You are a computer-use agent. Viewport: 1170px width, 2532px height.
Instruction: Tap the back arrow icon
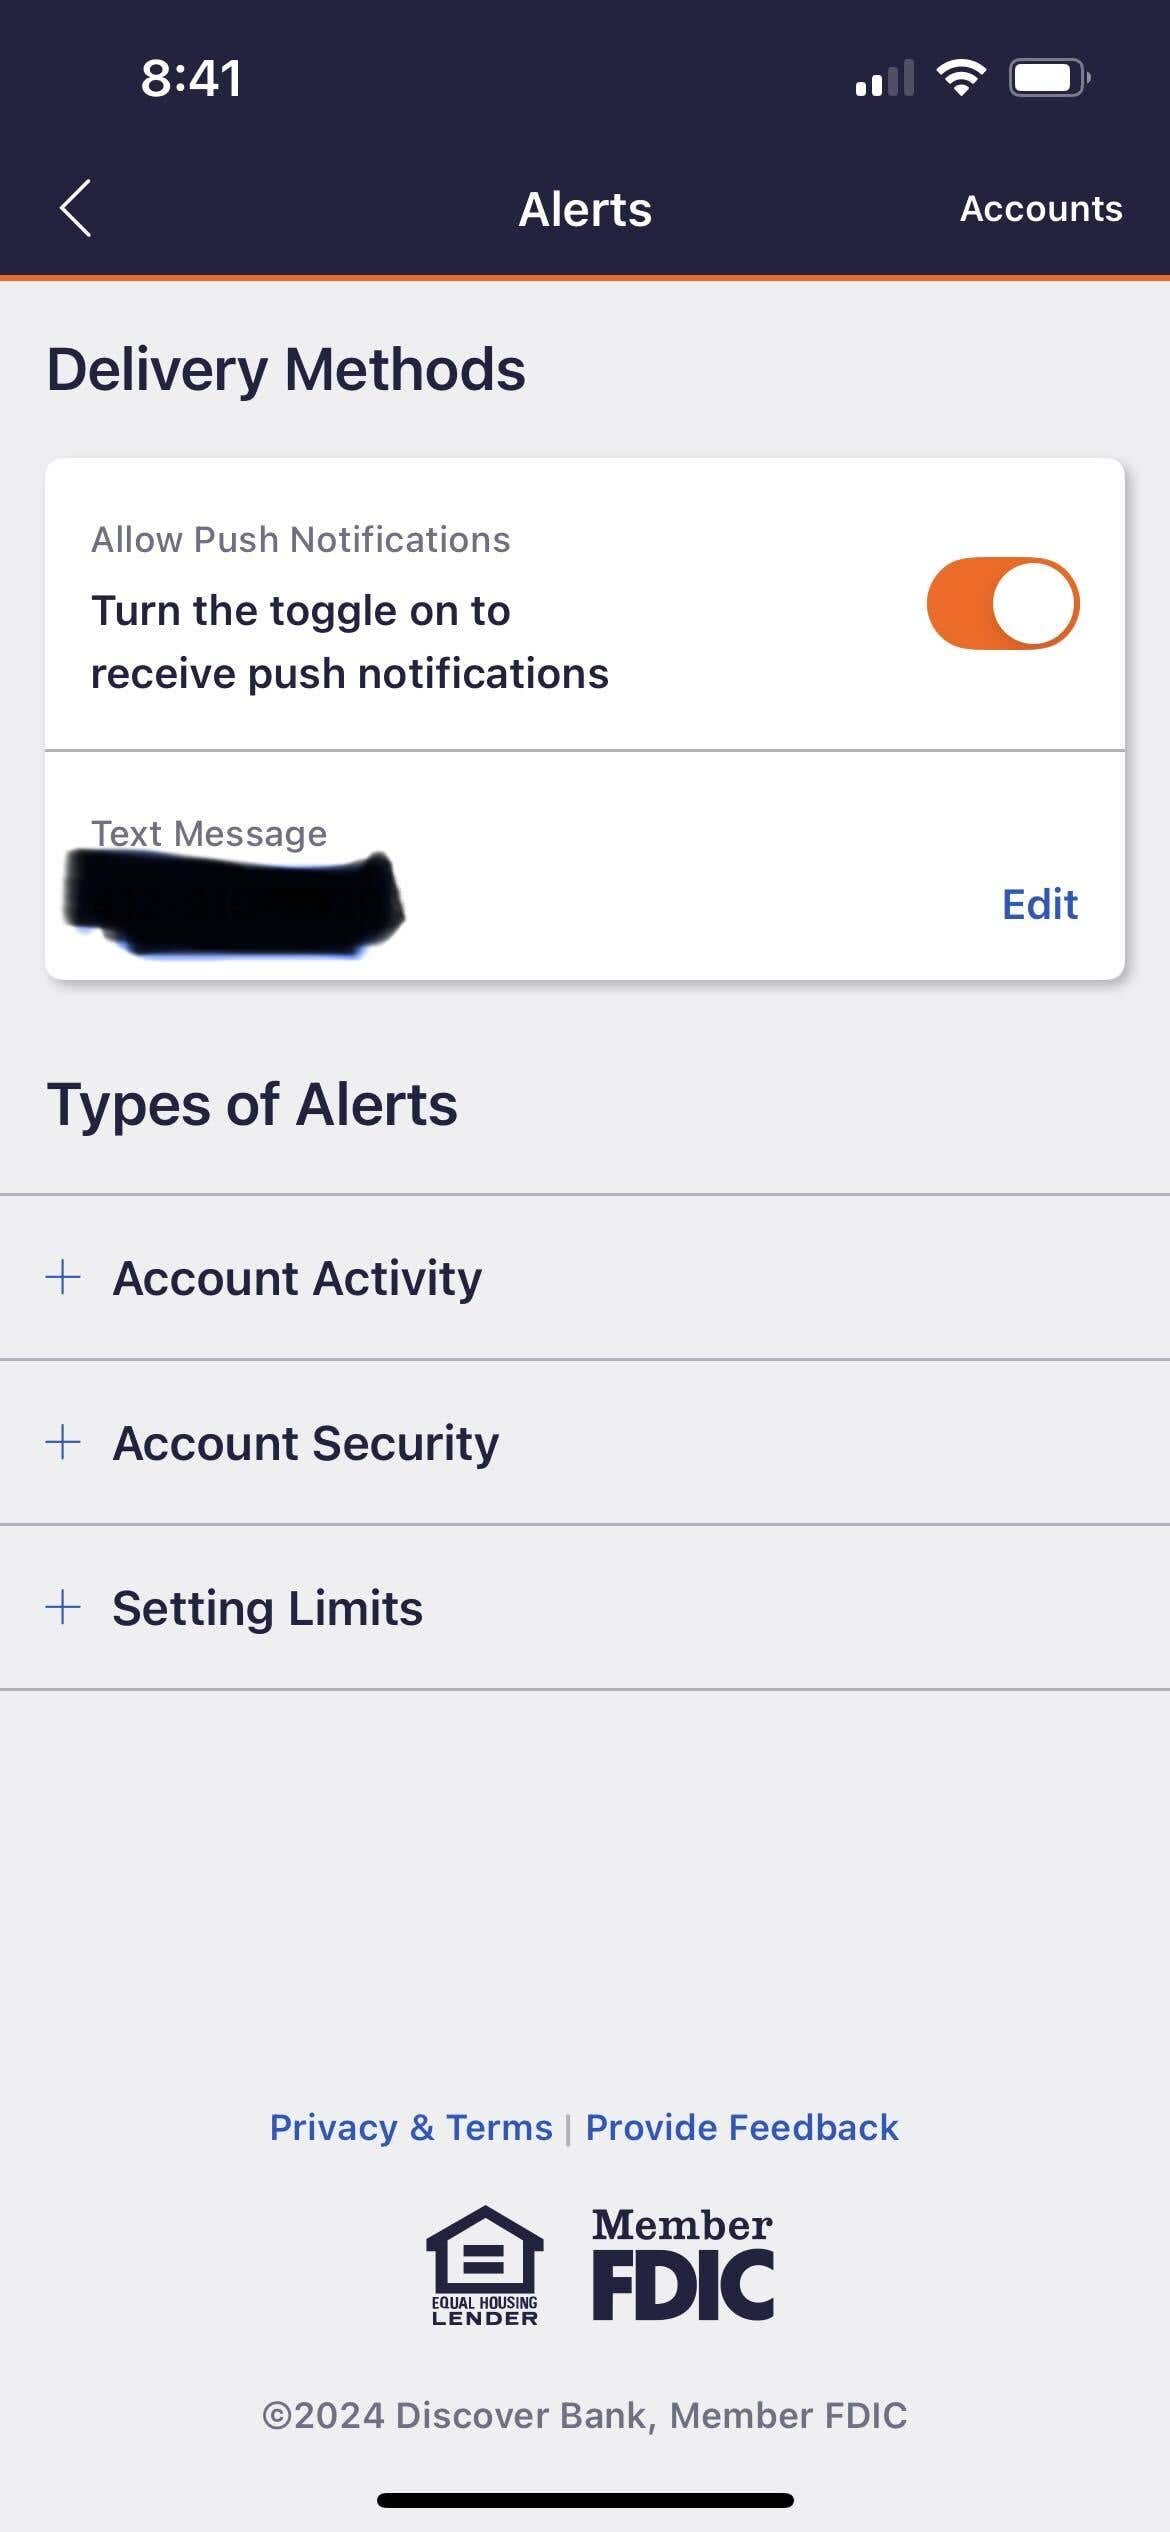click(76, 208)
